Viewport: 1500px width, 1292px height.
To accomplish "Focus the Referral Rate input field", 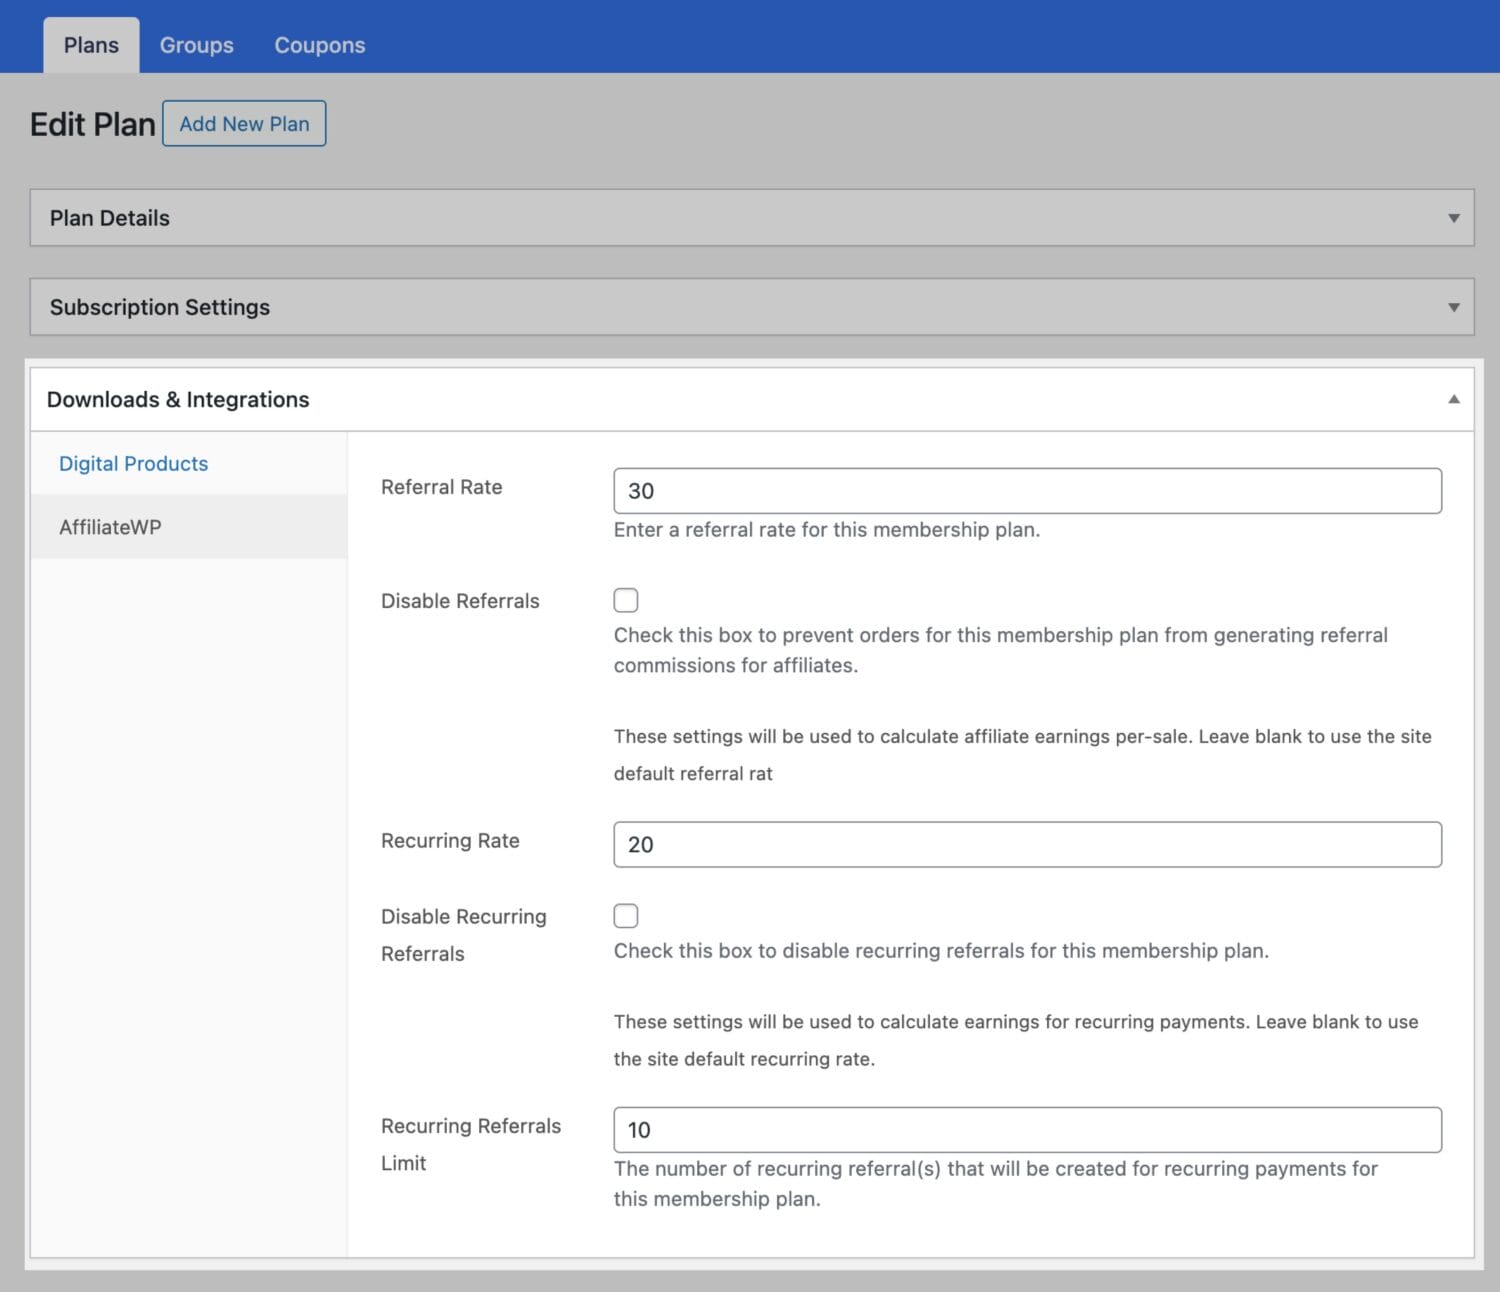I will (1027, 491).
